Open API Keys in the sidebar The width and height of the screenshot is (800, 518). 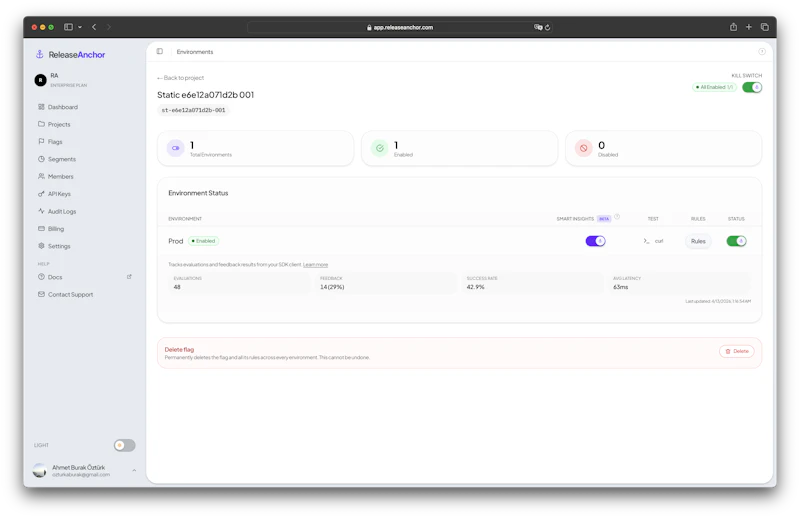tap(55, 194)
